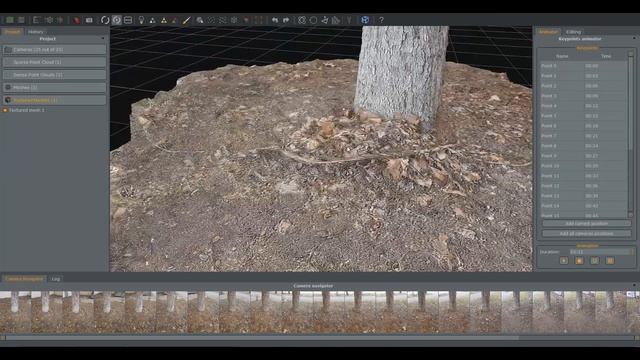Click the first animation playback button
Viewport: 640px width, 360px height.
(x=564, y=260)
